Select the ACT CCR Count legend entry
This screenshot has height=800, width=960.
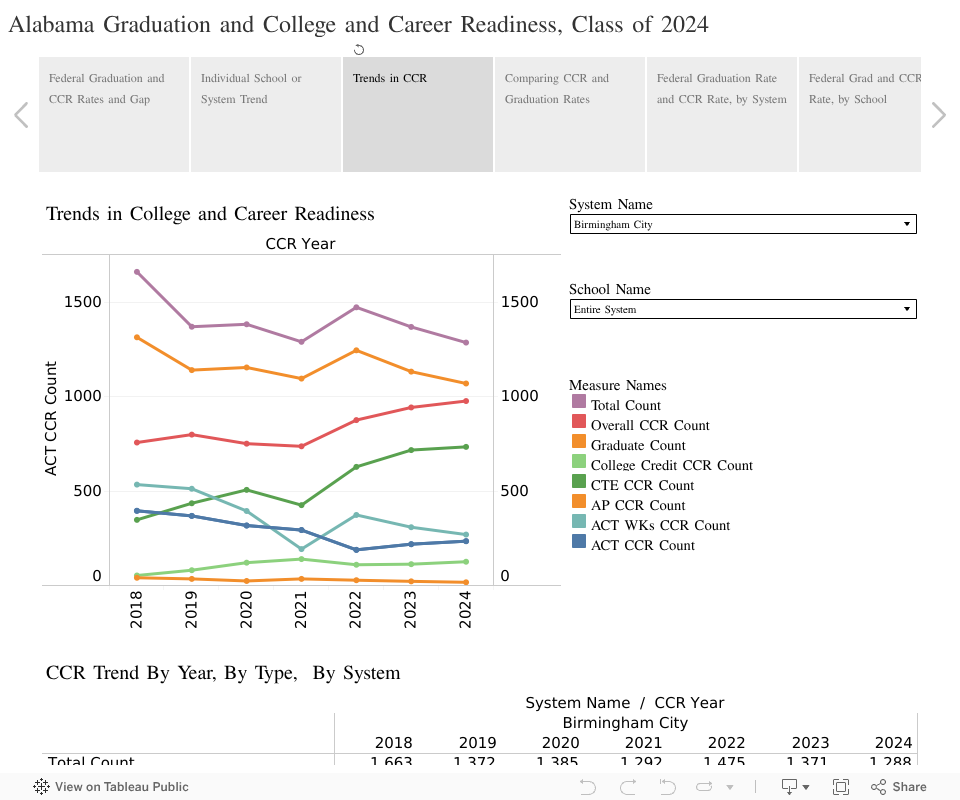coord(642,545)
